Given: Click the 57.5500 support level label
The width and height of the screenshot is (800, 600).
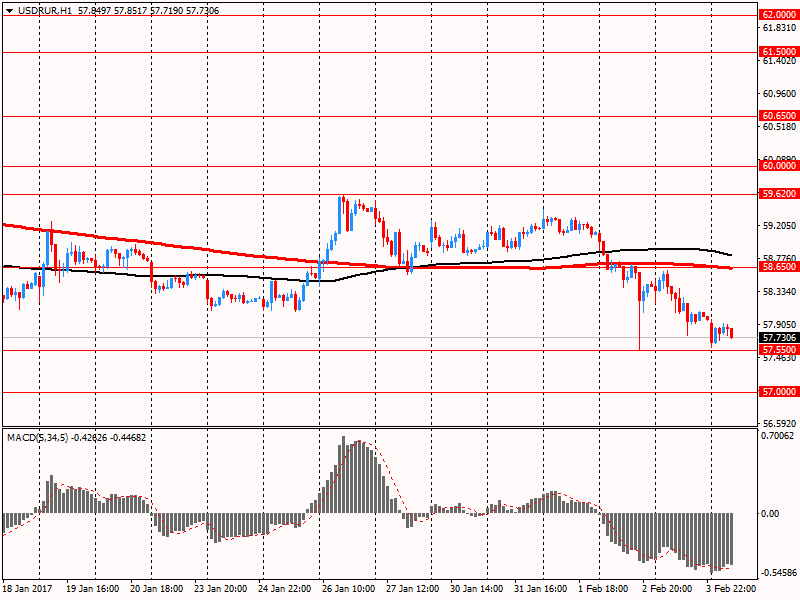Looking at the screenshot, I should pos(778,350).
